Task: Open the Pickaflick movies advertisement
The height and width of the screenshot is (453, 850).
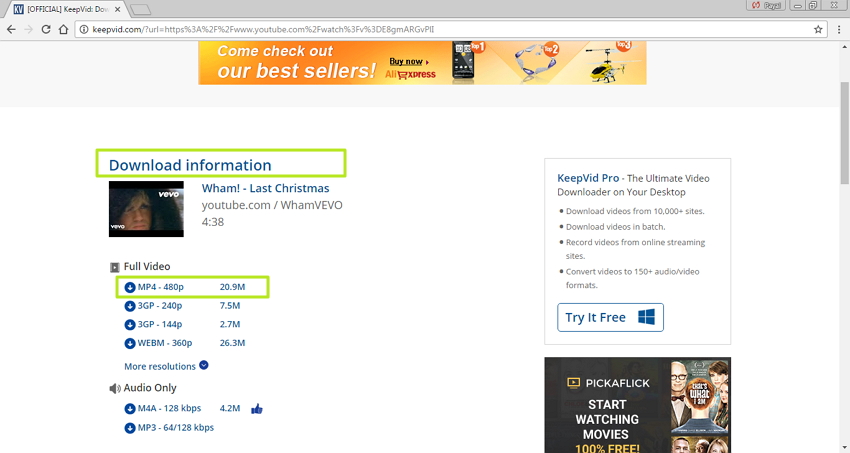Action: [638, 405]
